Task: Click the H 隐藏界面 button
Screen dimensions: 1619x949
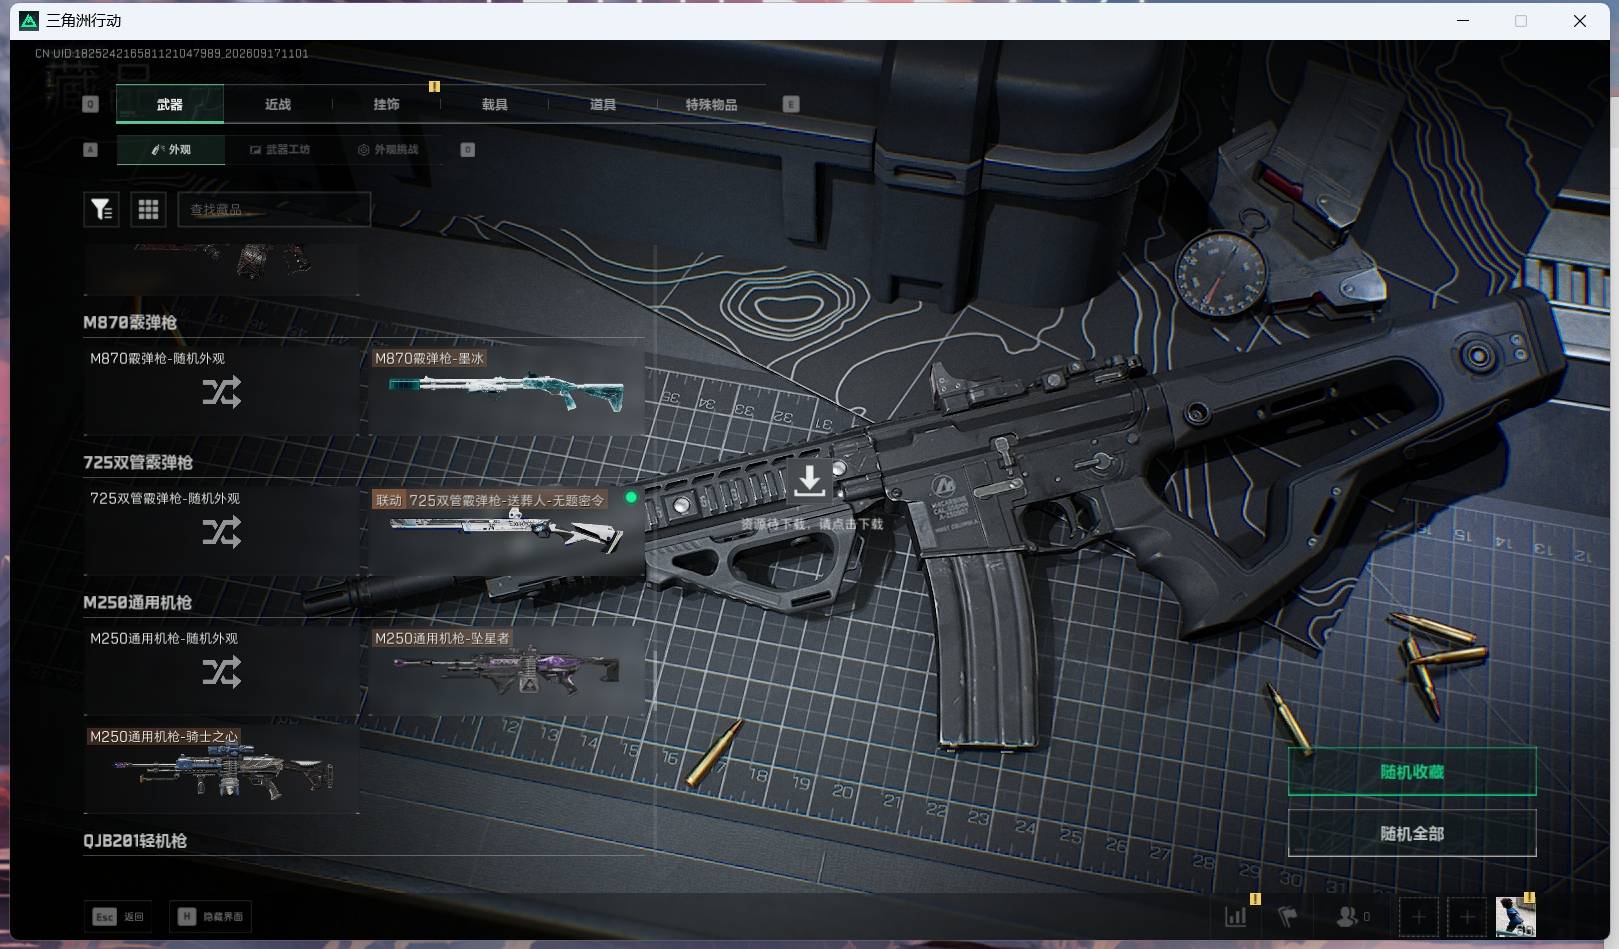Action: tap(210, 916)
